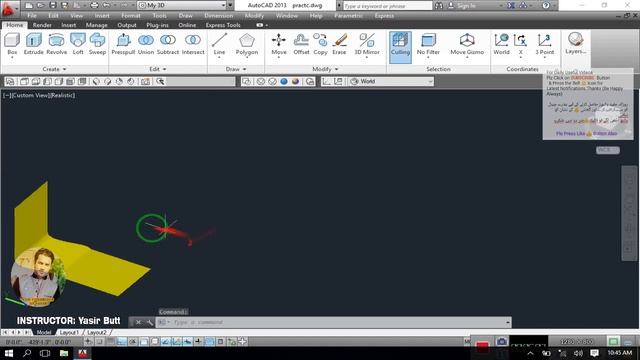Open the AutoCAD application menu logo

coord(9,8)
